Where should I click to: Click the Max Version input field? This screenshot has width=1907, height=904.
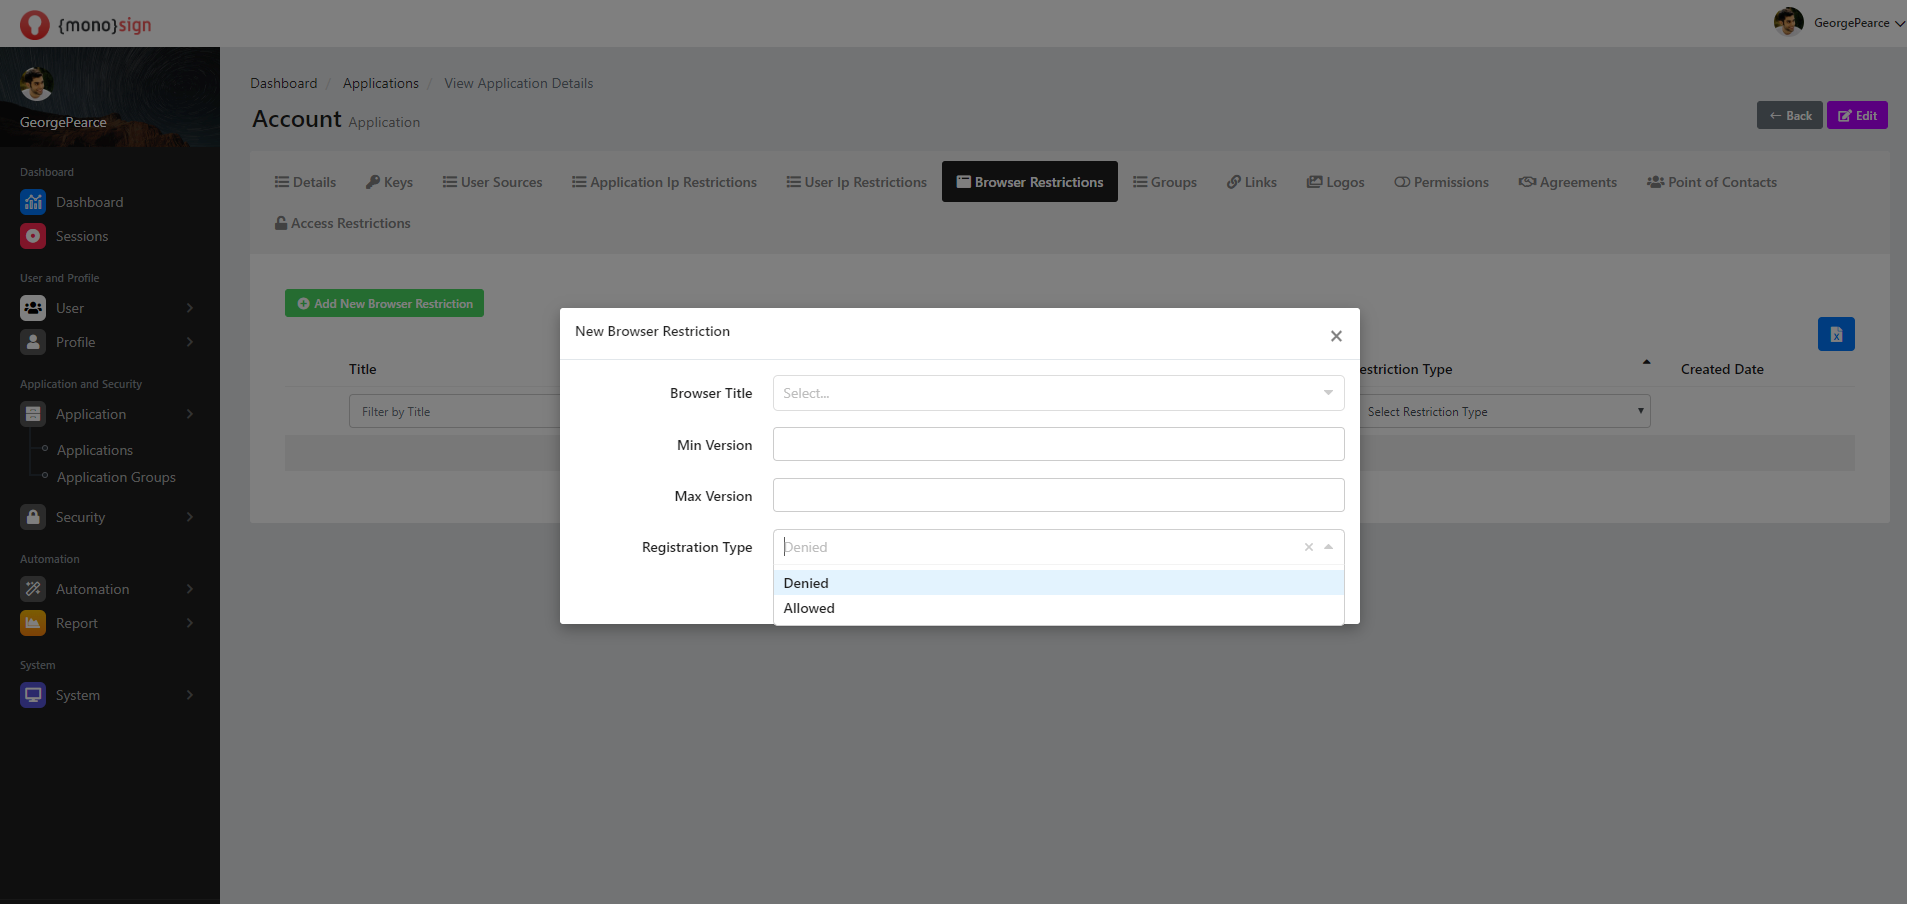pyautogui.click(x=1058, y=495)
